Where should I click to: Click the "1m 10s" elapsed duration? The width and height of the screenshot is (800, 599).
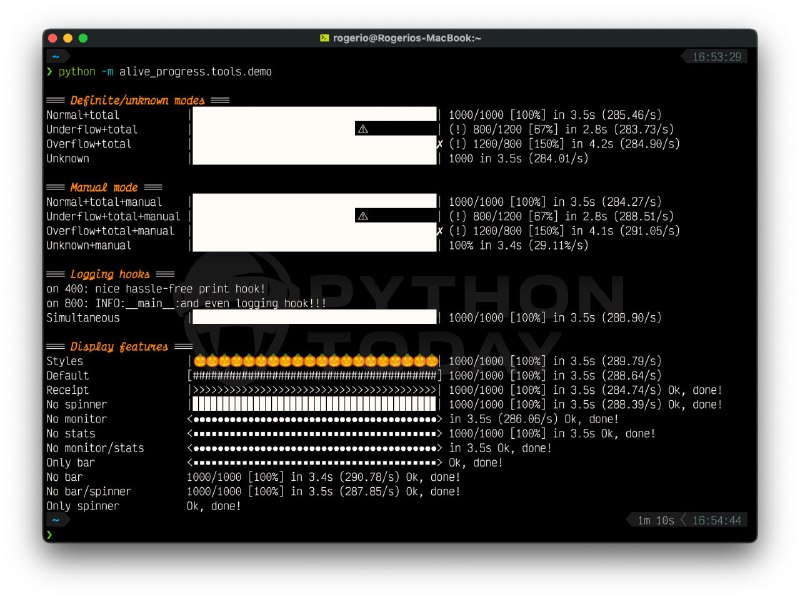656,520
